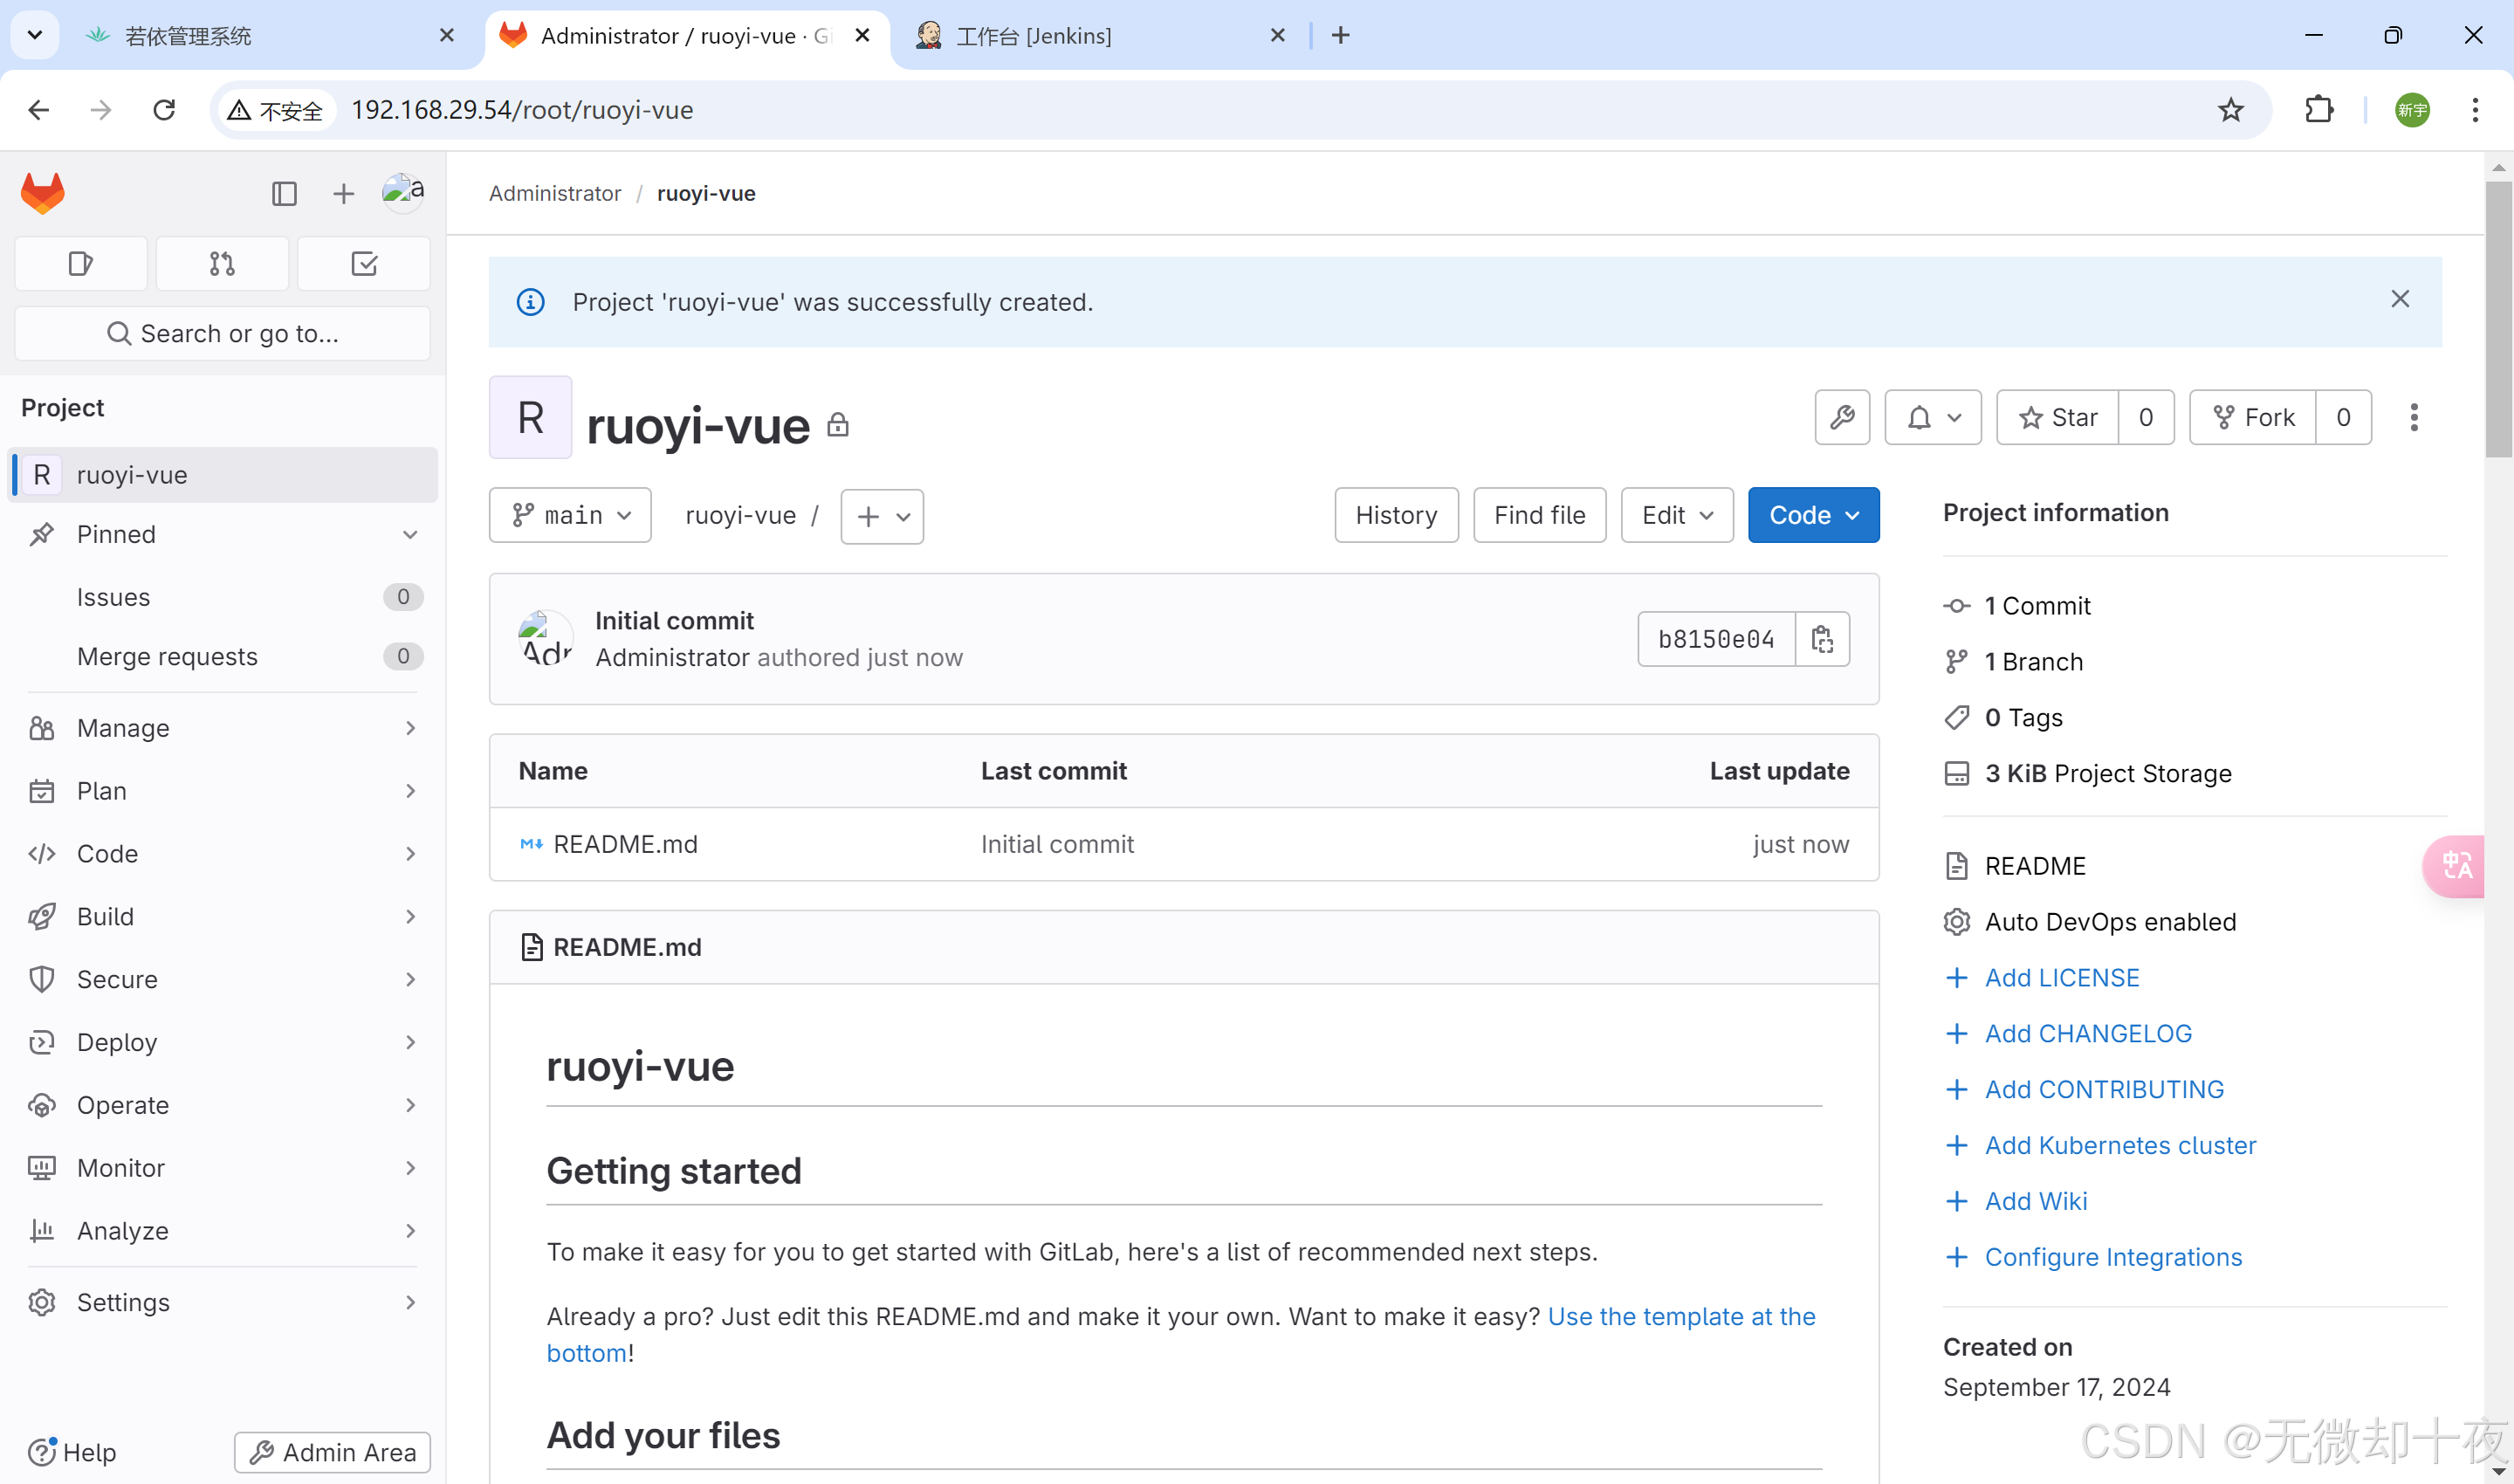Collapse the Pinned section
Screen dimensions: 2514x1484
coord(410,534)
